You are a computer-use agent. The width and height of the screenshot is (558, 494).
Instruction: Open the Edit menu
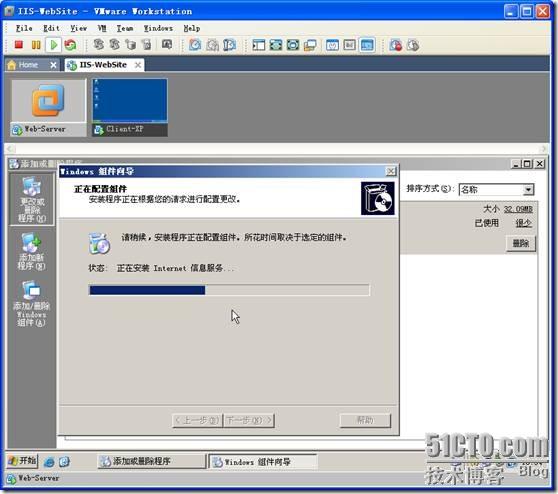point(51,28)
